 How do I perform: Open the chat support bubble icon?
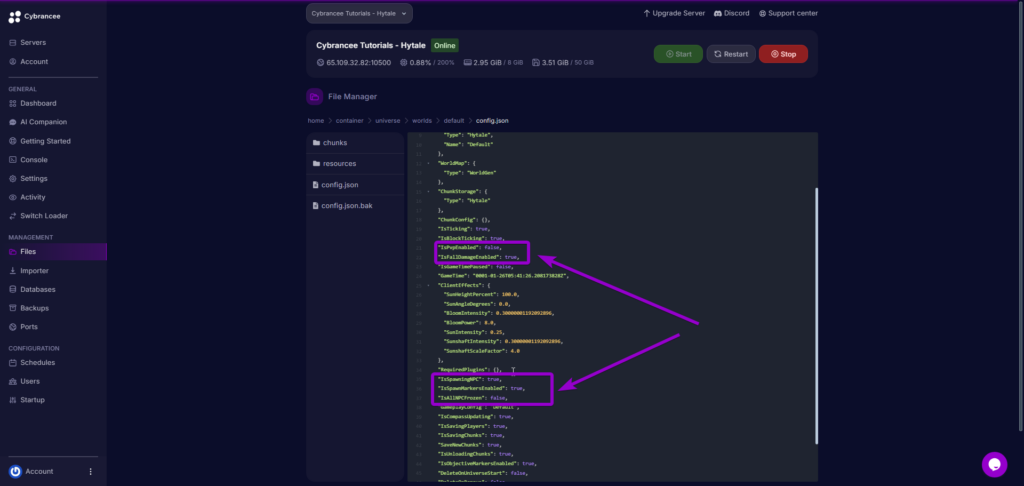pos(993,463)
